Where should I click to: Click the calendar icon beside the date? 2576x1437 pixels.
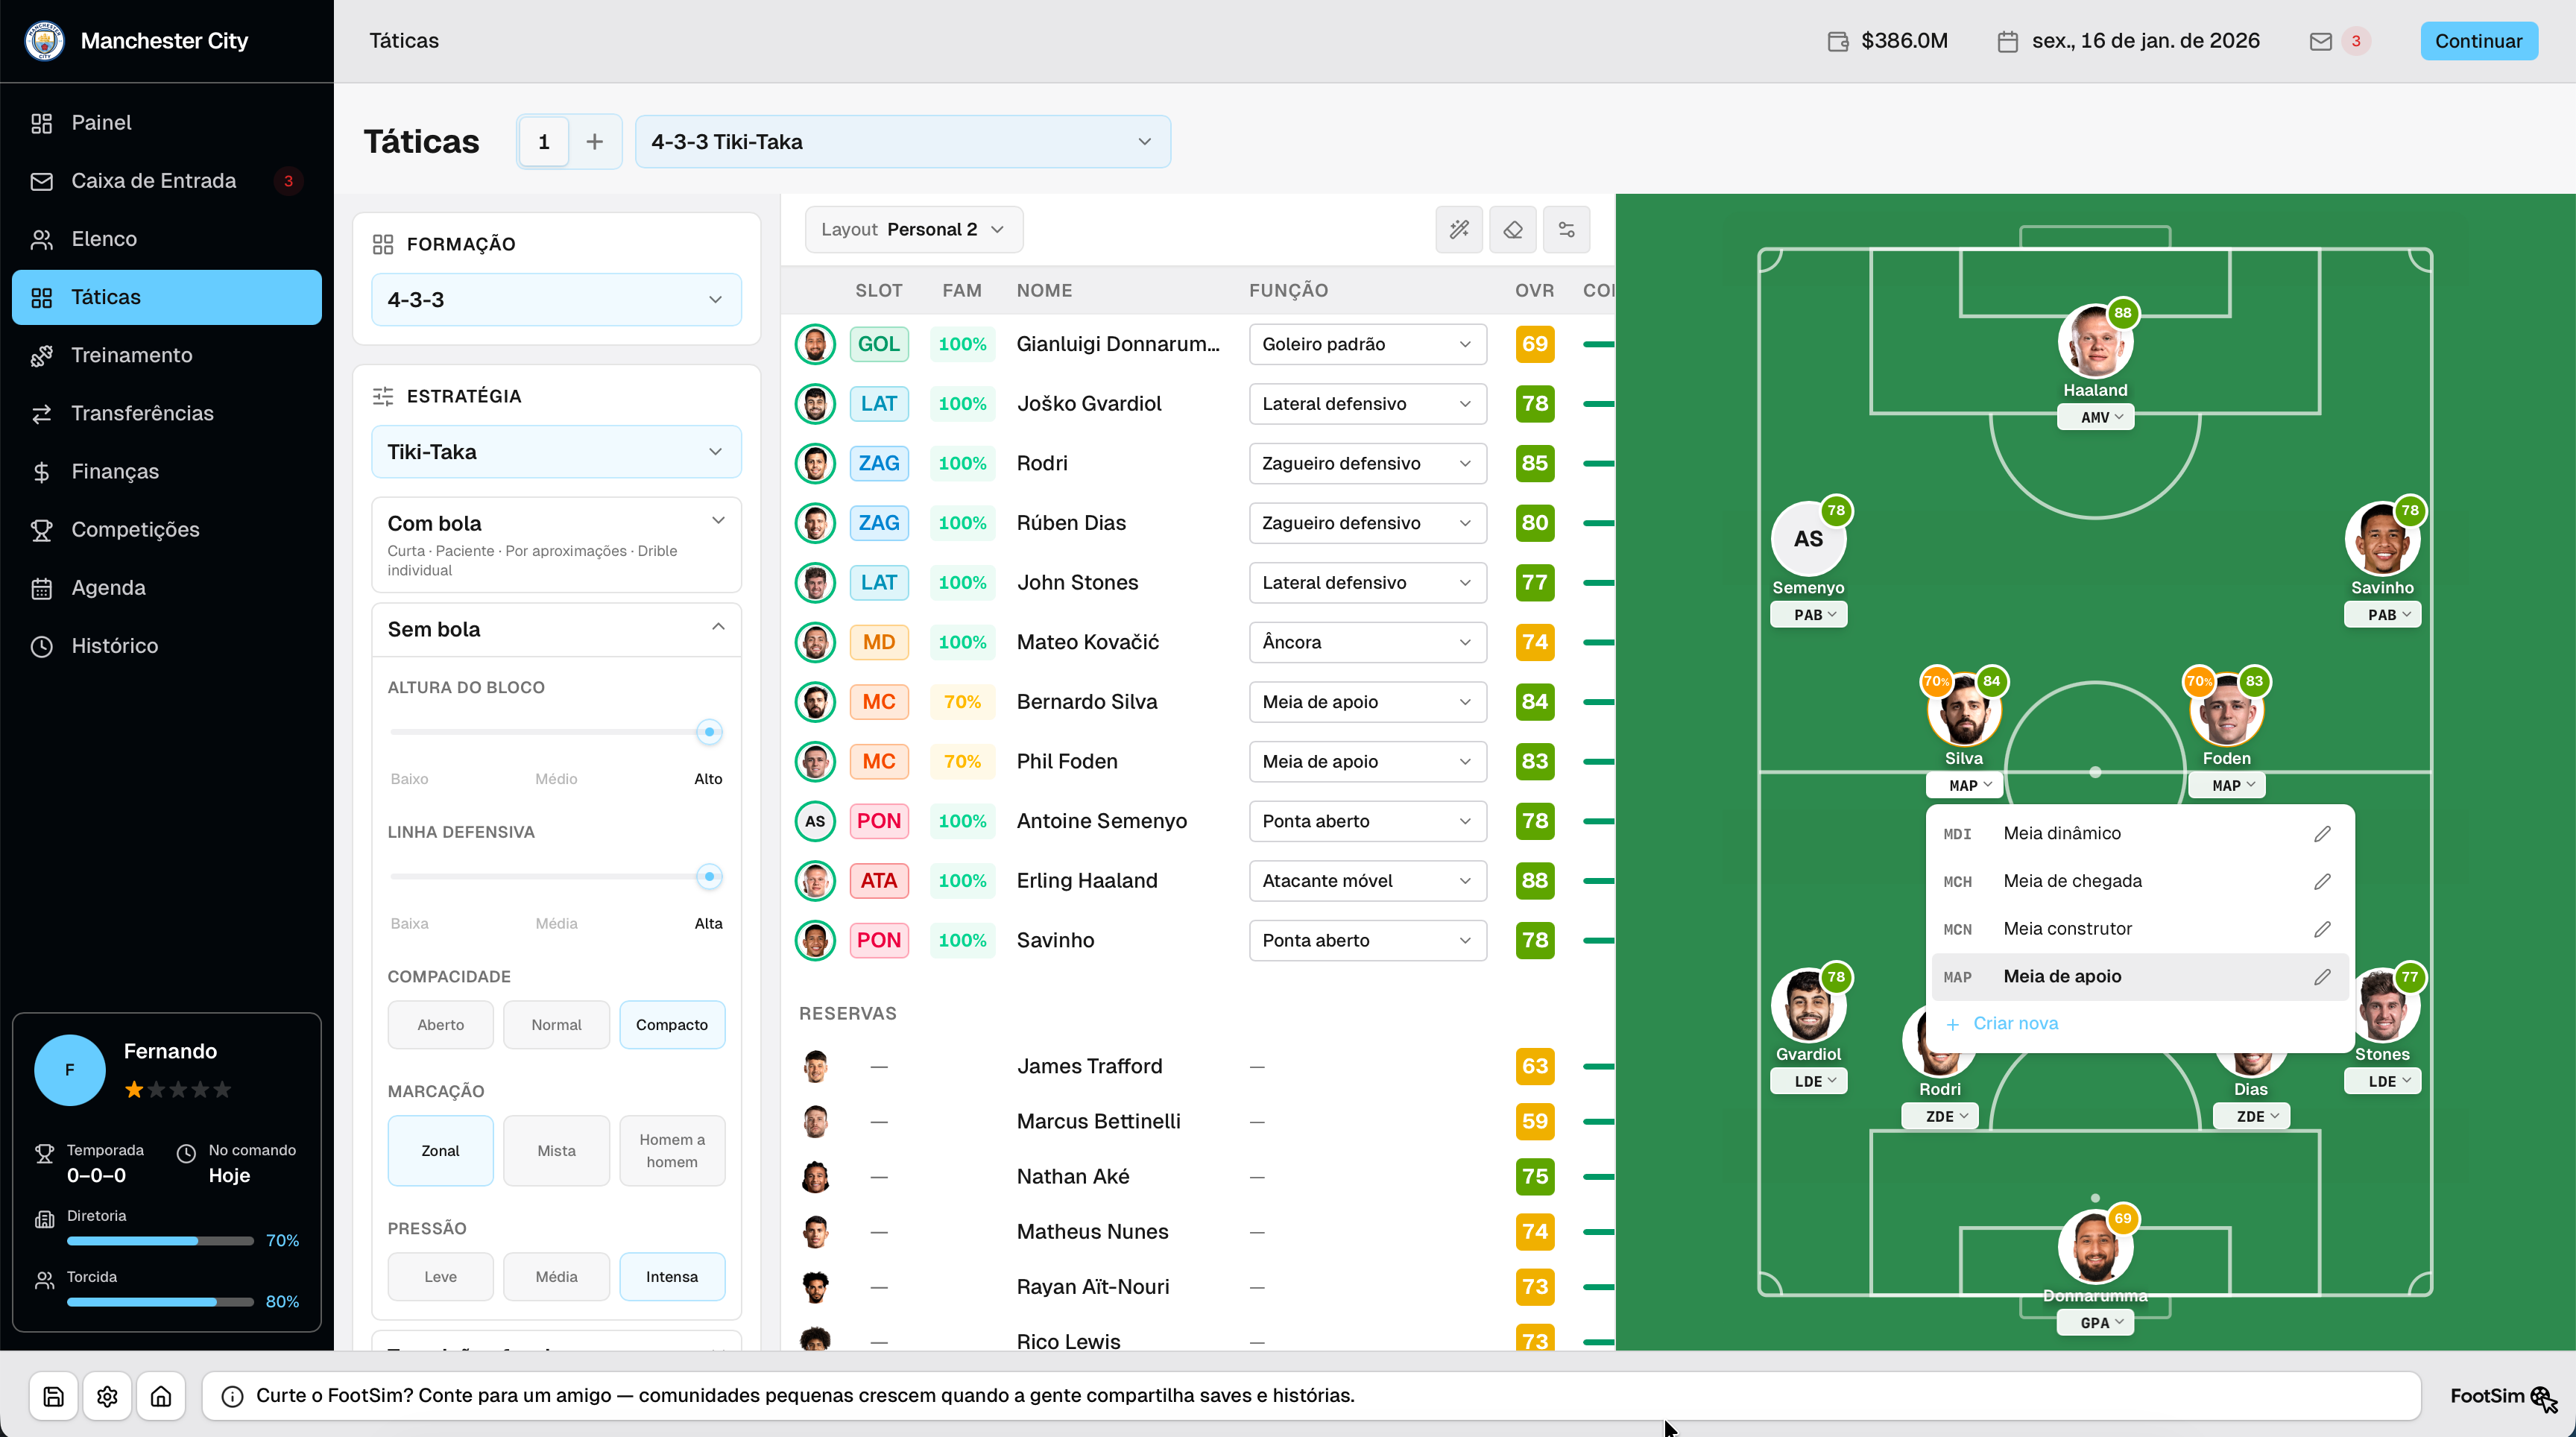point(2007,41)
